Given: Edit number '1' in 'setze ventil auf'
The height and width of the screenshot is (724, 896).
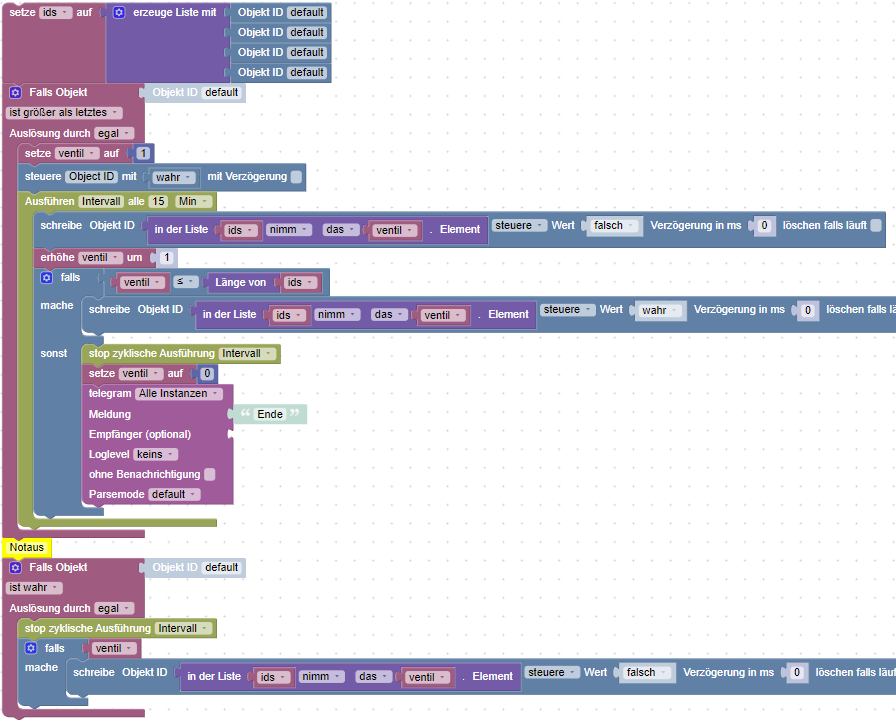Looking at the screenshot, I should pos(143,153).
